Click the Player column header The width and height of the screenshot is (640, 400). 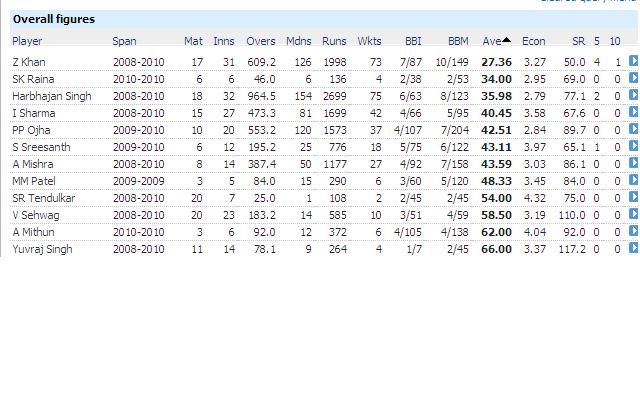(27, 41)
